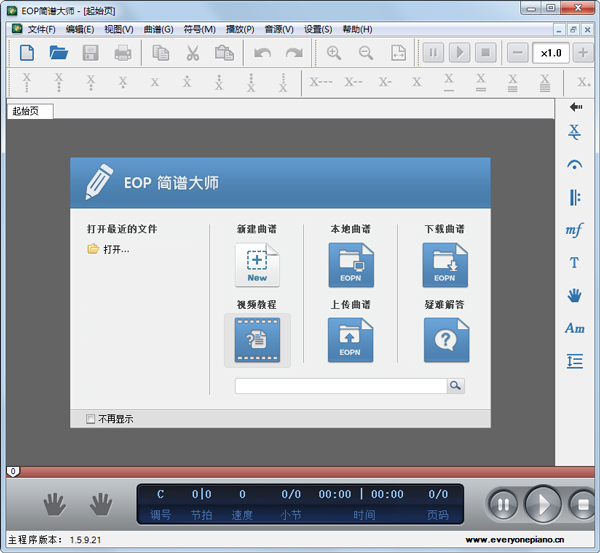Screen dimensions: 600x553
Task: Click the 打开... recent files link
Action: 116,250
